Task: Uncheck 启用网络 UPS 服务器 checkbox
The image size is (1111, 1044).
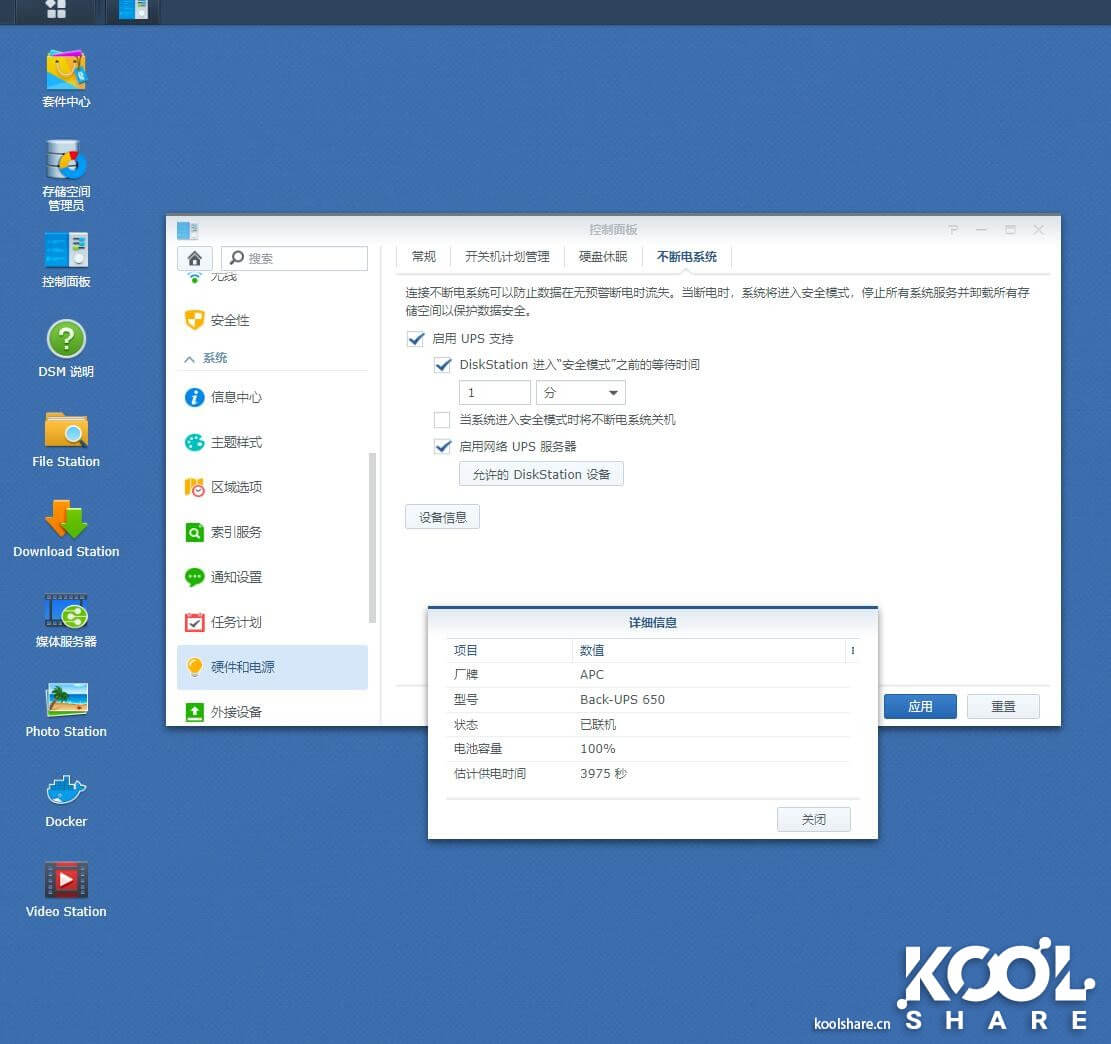Action: point(442,447)
